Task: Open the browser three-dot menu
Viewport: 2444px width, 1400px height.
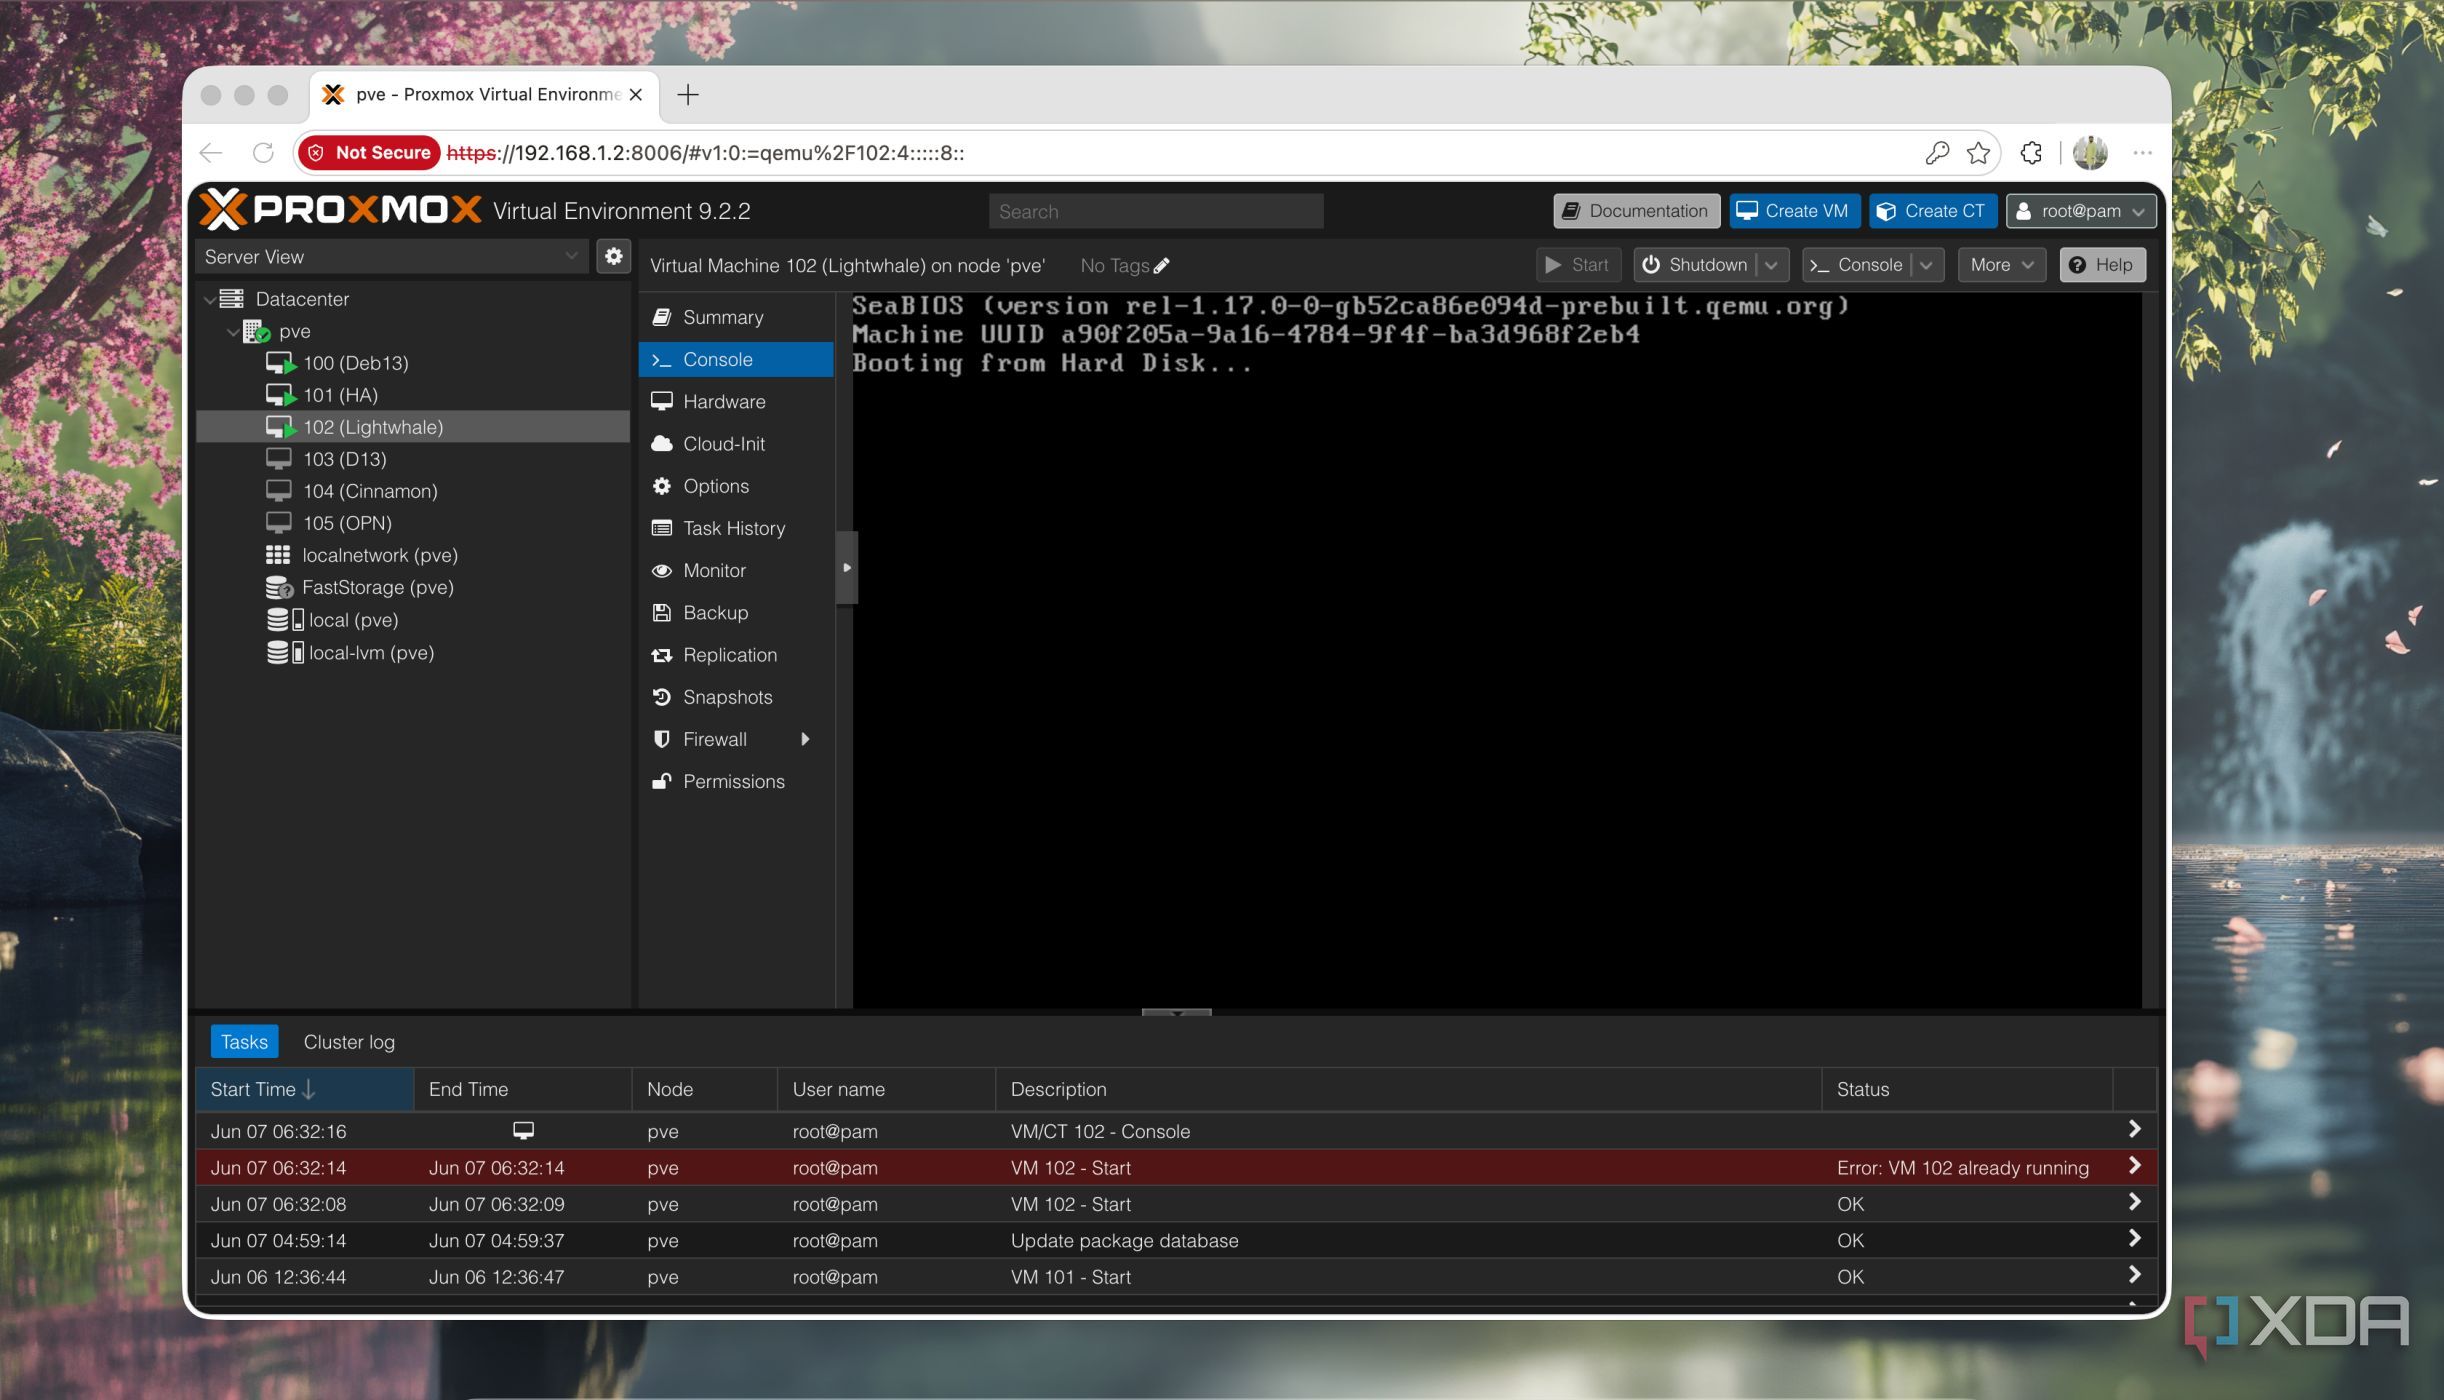Action: click(x=2142, y=153)
